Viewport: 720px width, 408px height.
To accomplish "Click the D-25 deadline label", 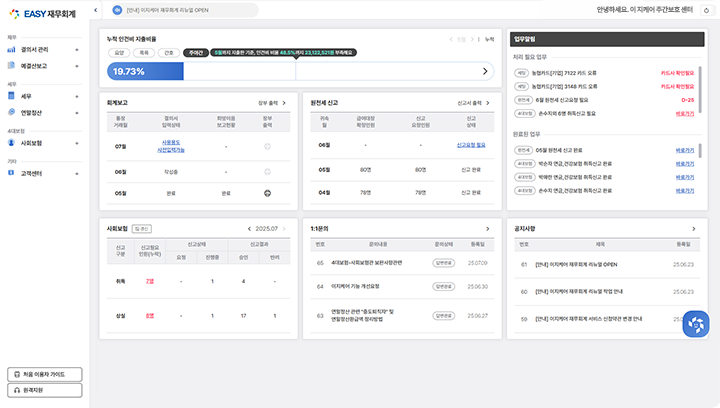I will point(687,100).
